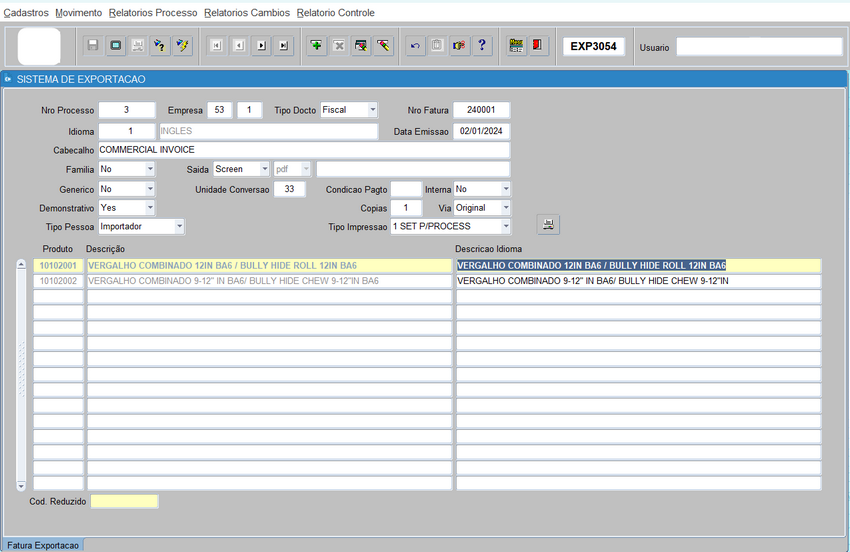Image resolution: width=850 pixels, height=552 pixels.
Task: Click the Idioma code field
Action: [x=127, y=131]
